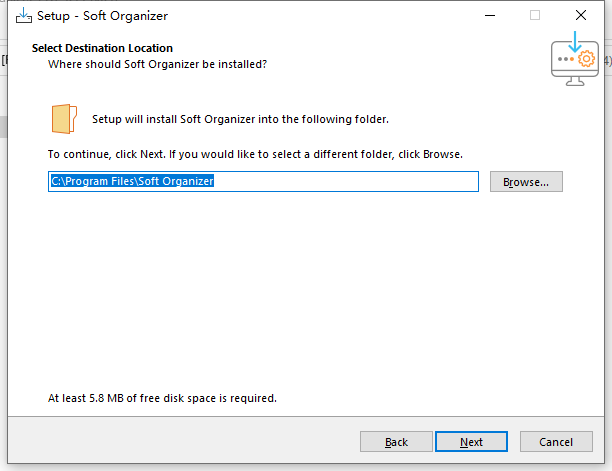The height and width of the screenshot is (471, 612).
Task: Close the Soft Organizer setup window
Action: pos(581,16)
